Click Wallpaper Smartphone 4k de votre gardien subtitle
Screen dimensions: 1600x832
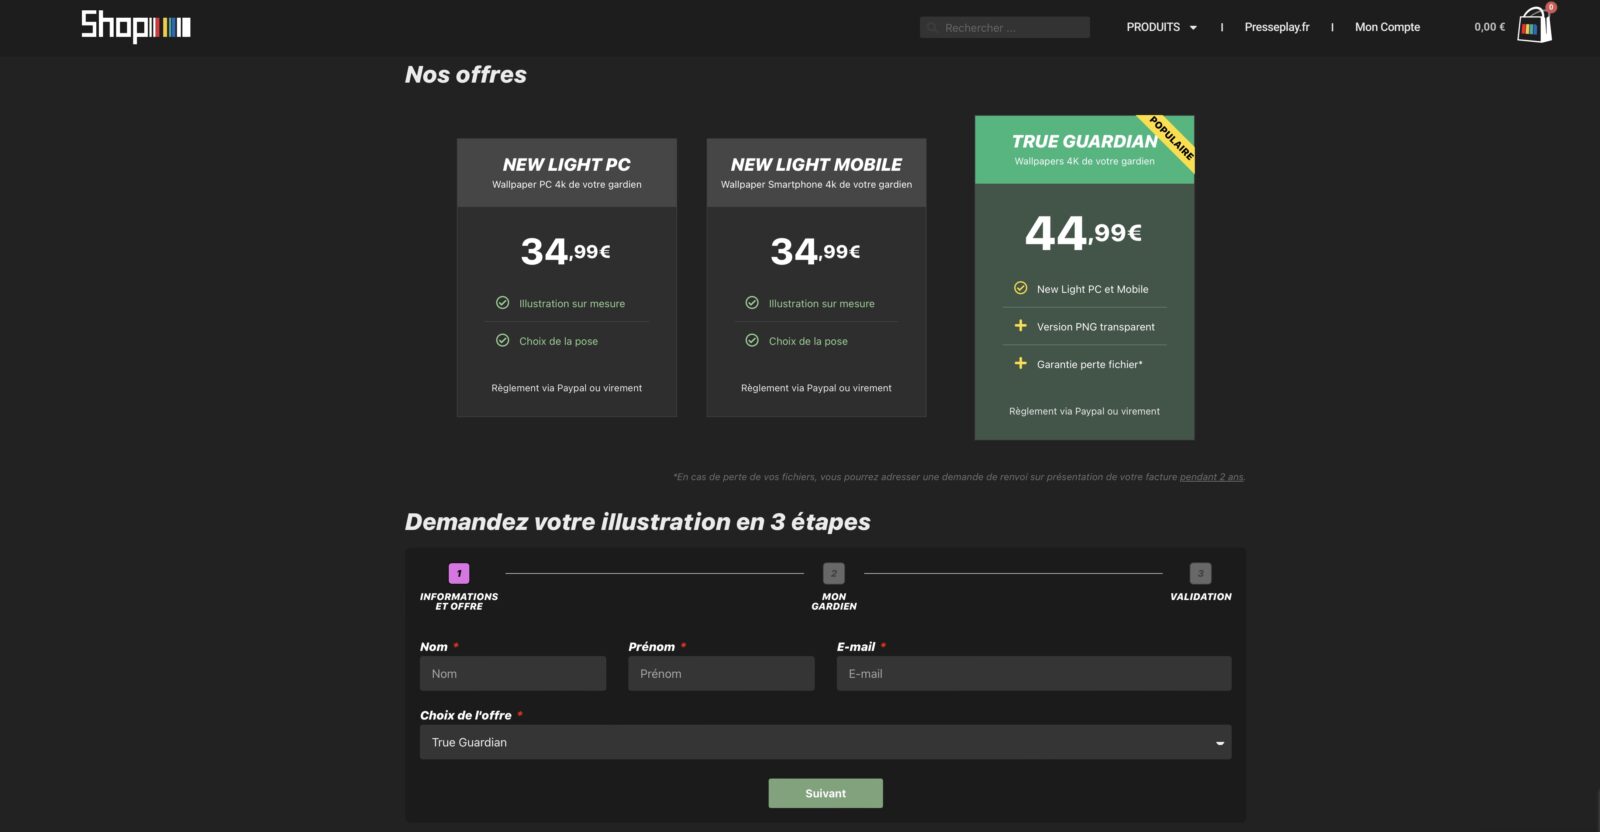point(816,184)
